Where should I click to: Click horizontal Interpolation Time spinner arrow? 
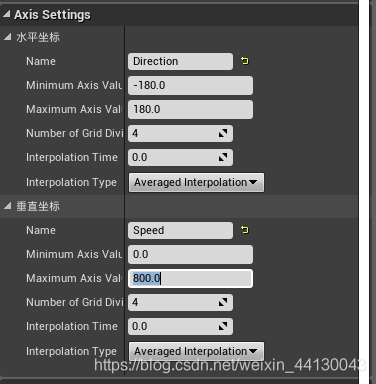click(x=223, y=157)
